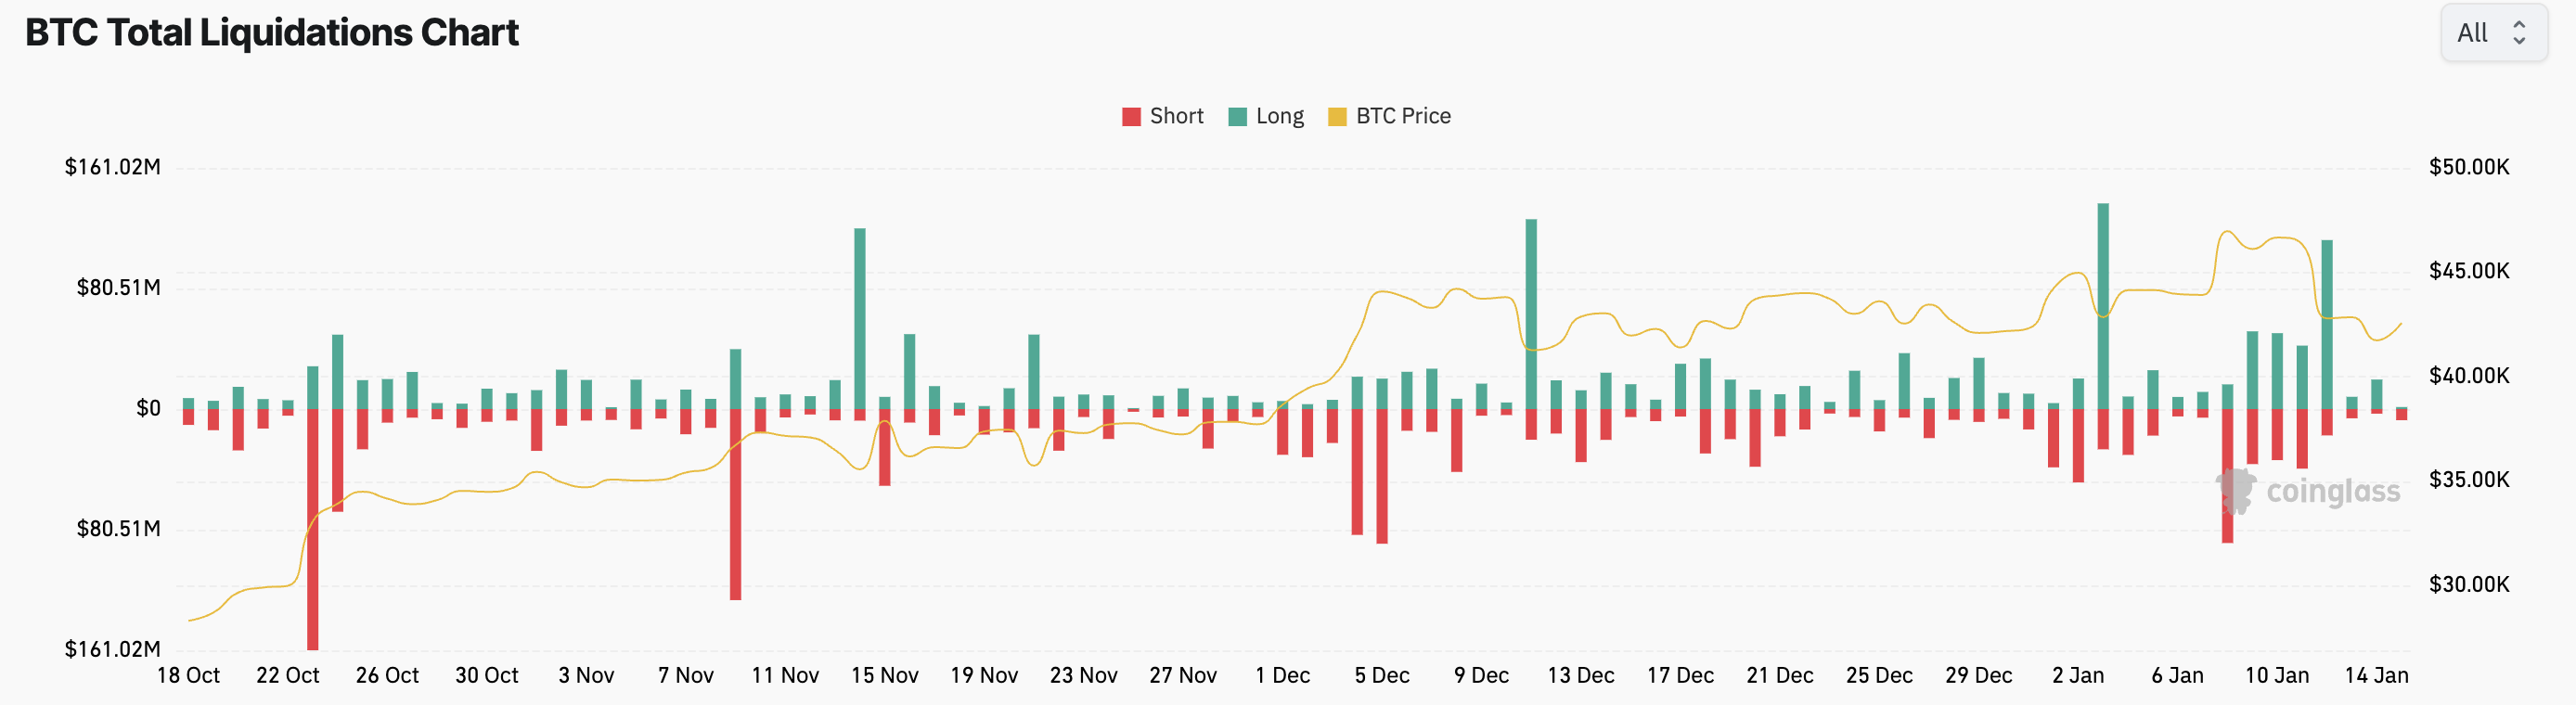The width and height of the screenshot is (2576, 705).
Task: Select the tall green bar near 11 Dec
Action: [x=1531, y=314]
